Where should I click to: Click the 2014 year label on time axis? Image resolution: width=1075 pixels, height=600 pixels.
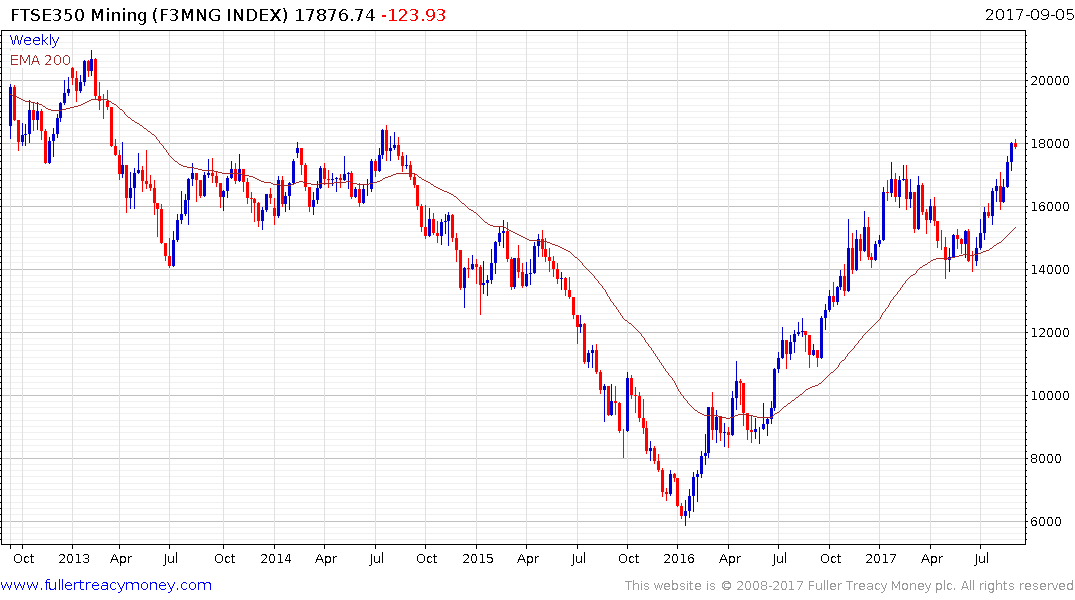(x=275, y=558)
